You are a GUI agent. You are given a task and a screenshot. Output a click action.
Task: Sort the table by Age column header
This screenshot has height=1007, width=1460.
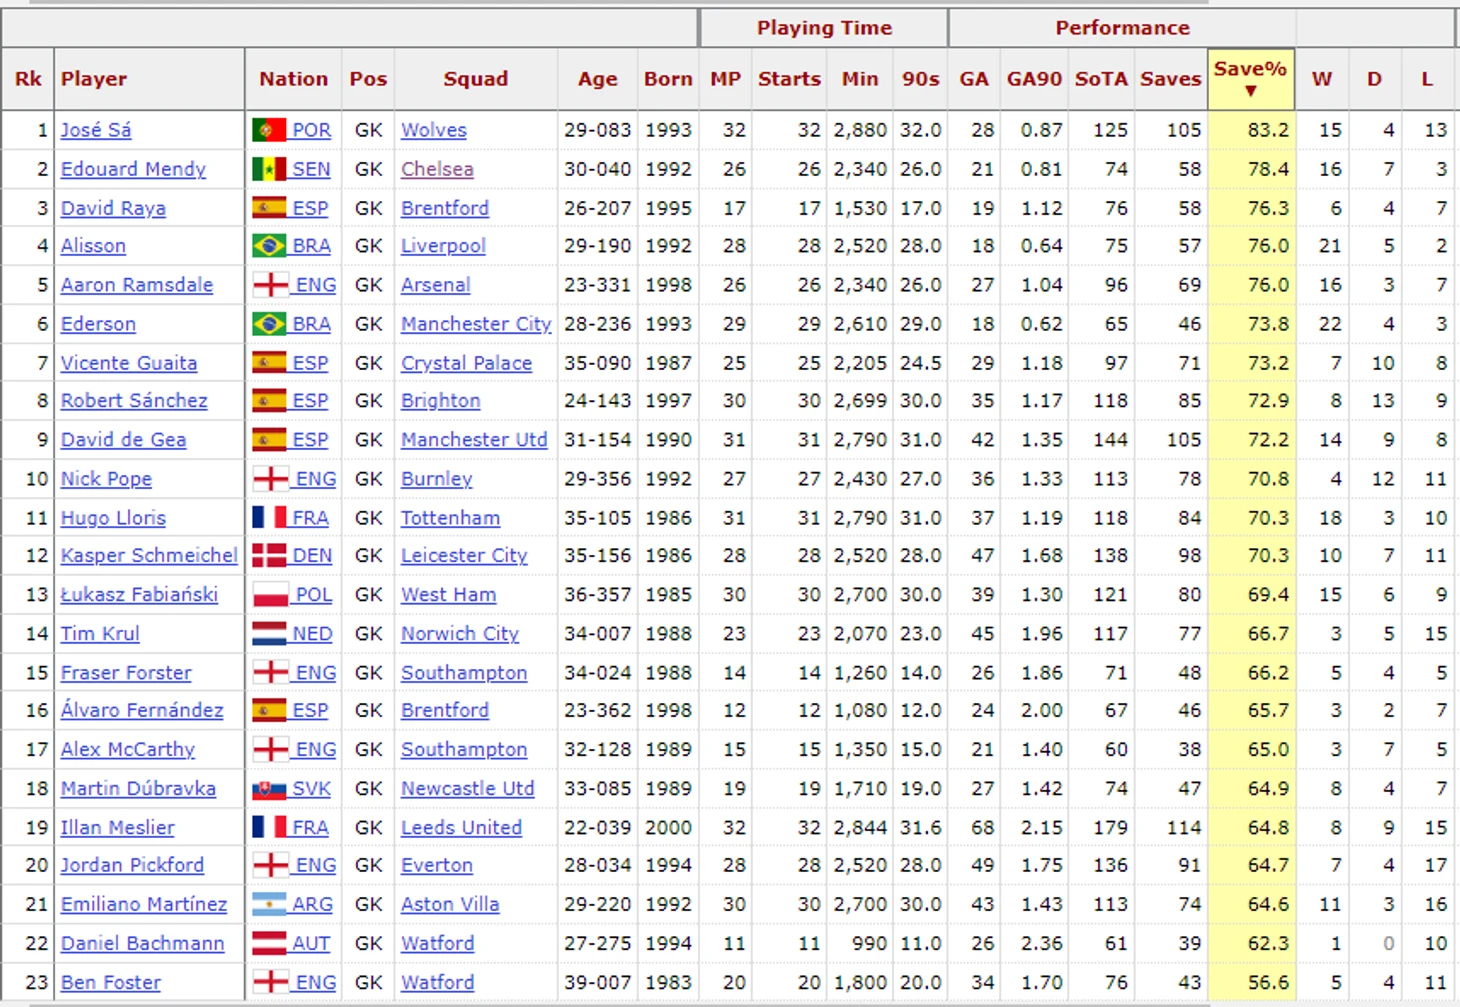[x=597, y=79]
